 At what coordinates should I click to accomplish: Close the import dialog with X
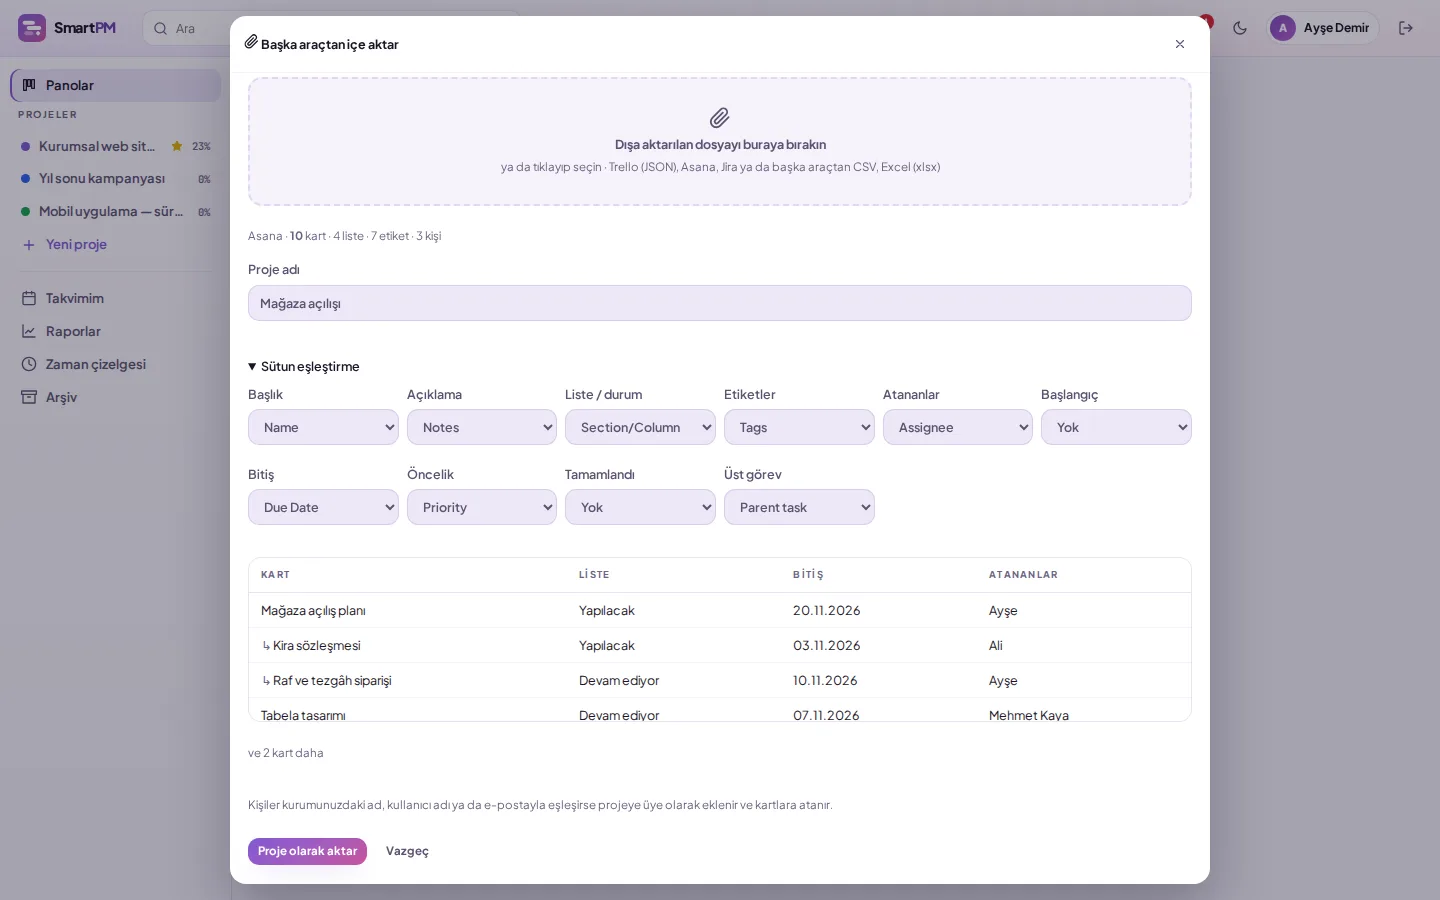coord(1180,44)
